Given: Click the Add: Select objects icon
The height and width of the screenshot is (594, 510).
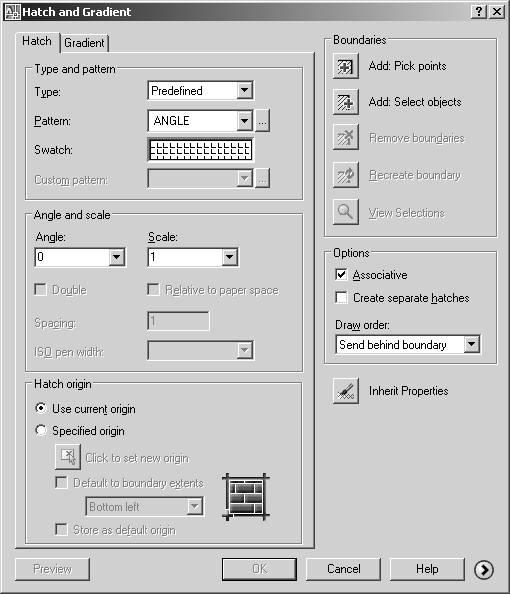Looking at the screenshot, I should click(x=346, y=102).
